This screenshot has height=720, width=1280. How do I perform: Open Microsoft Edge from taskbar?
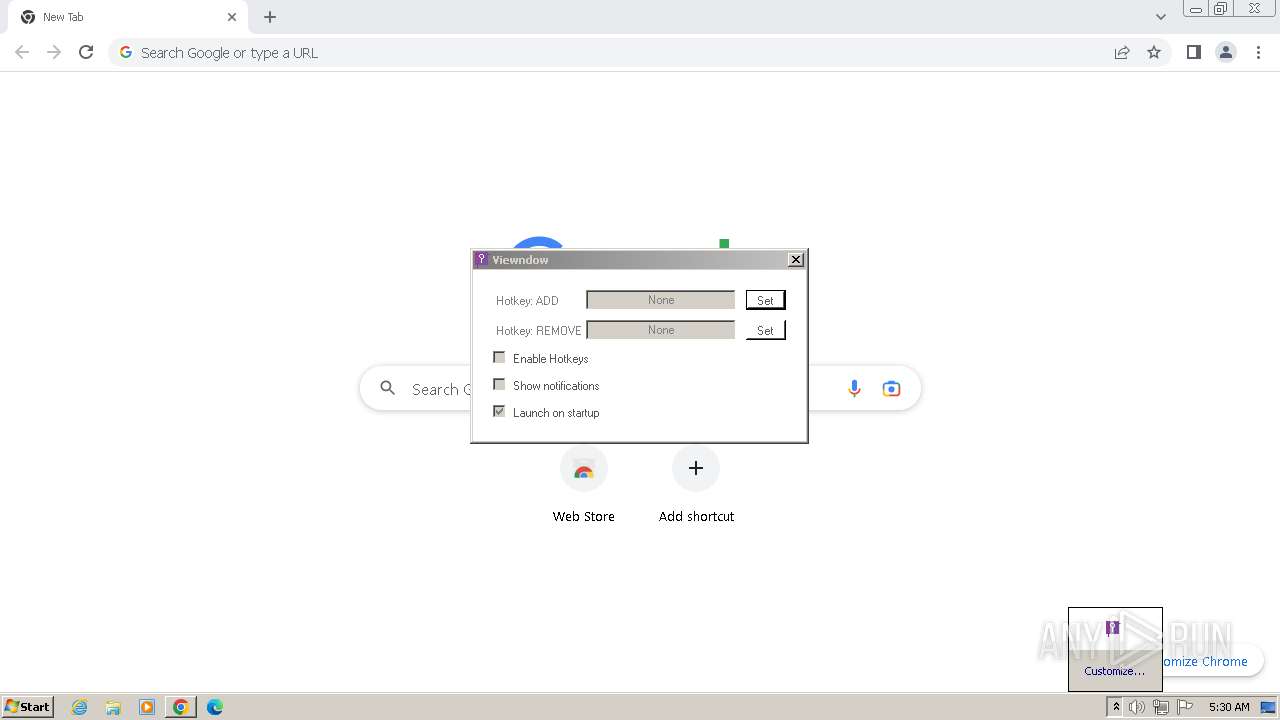tap(215, 707)
